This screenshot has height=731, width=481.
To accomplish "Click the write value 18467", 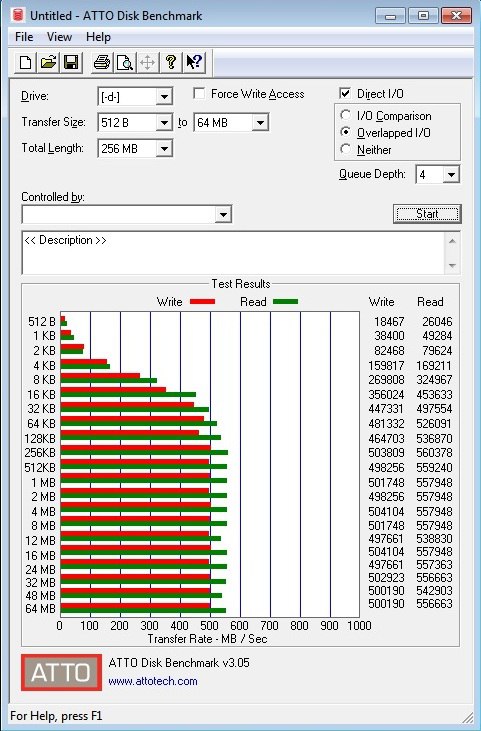I will pyautogui.click(x=389, y=322).
